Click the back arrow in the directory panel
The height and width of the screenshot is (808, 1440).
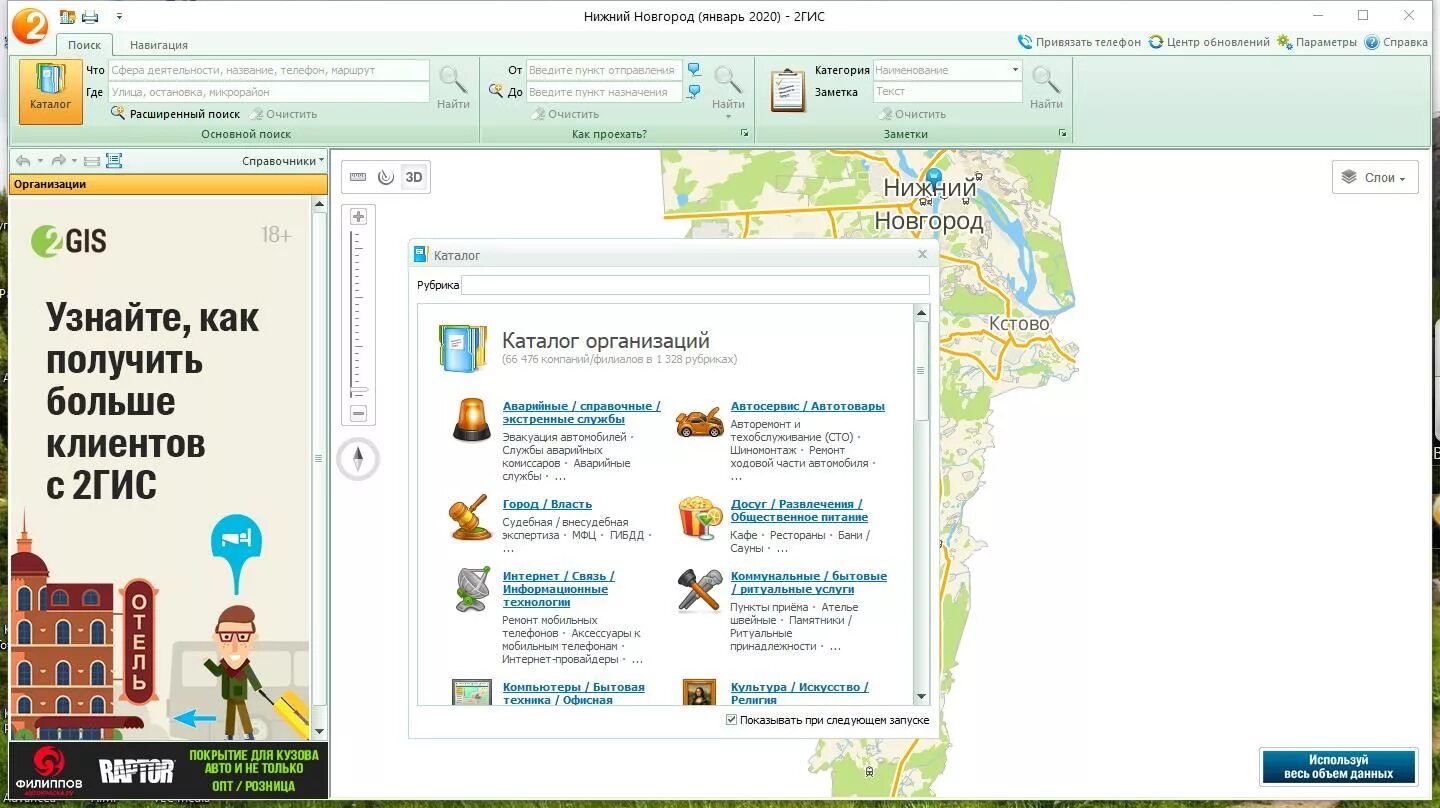pyautogui.click(x=23, y=160)
